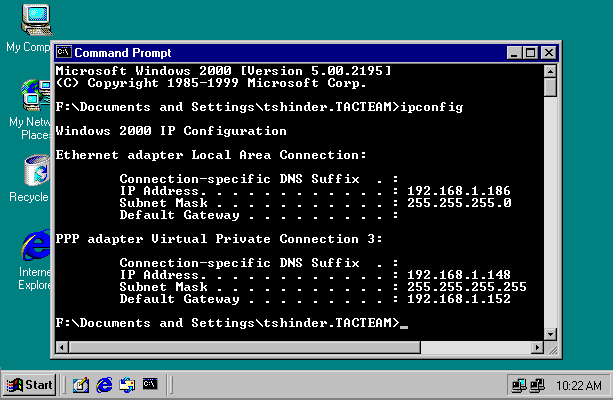Click Show Desktop quick launch icon
This screenshot has height=400, width=613.
click(81, 384)
